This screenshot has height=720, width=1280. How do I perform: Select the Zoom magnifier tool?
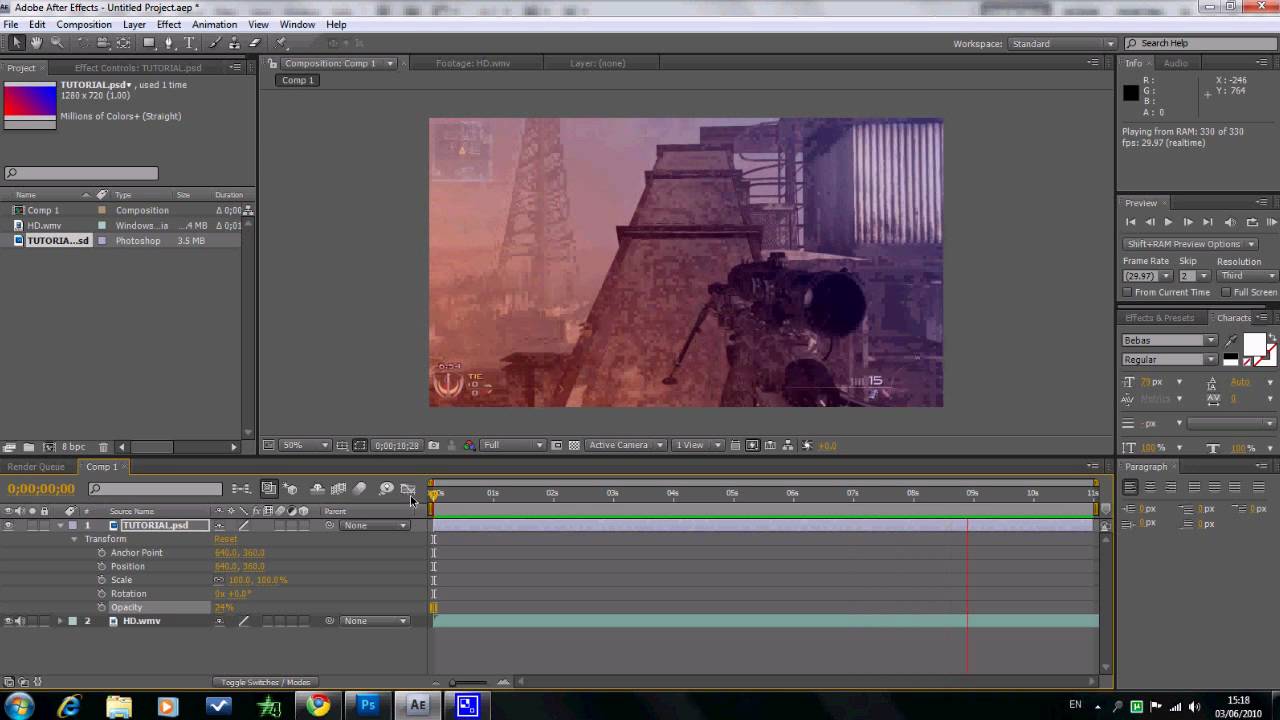(x=57, y=43)
